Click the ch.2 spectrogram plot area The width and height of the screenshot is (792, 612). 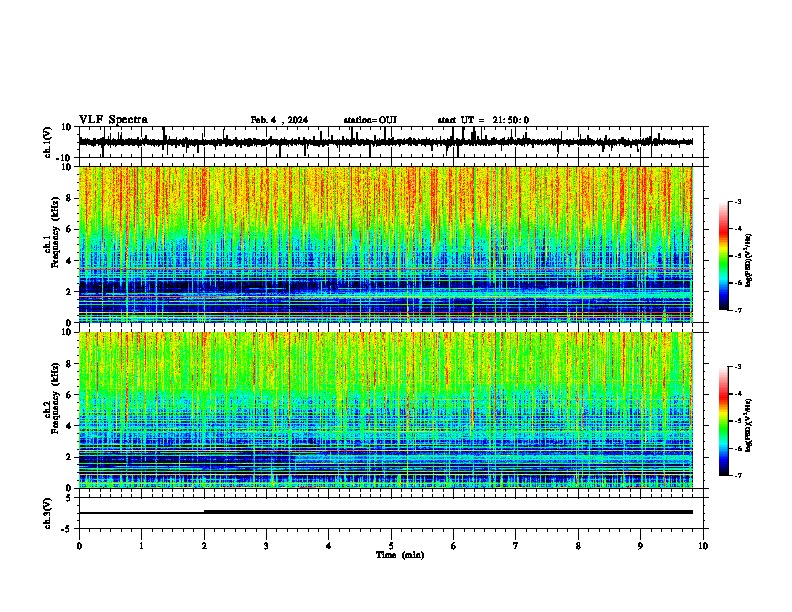click(x=386, y=410)
